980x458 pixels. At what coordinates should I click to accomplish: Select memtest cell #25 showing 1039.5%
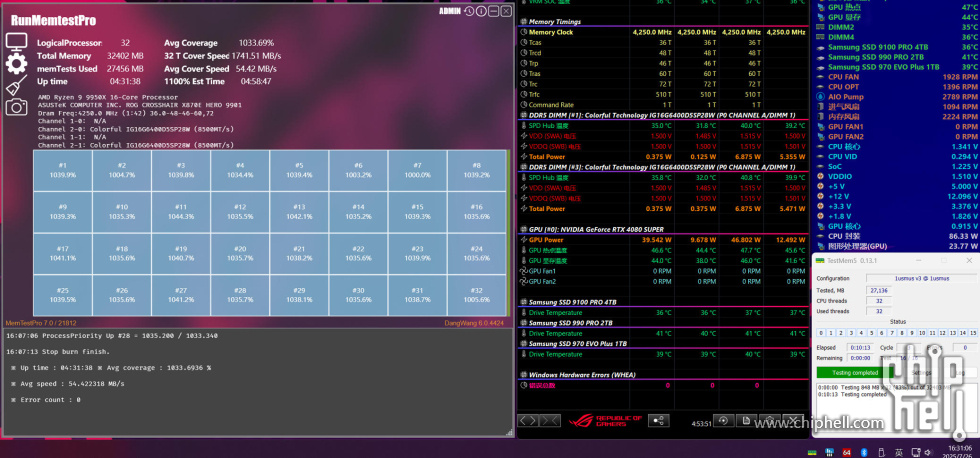pos(62,295)
